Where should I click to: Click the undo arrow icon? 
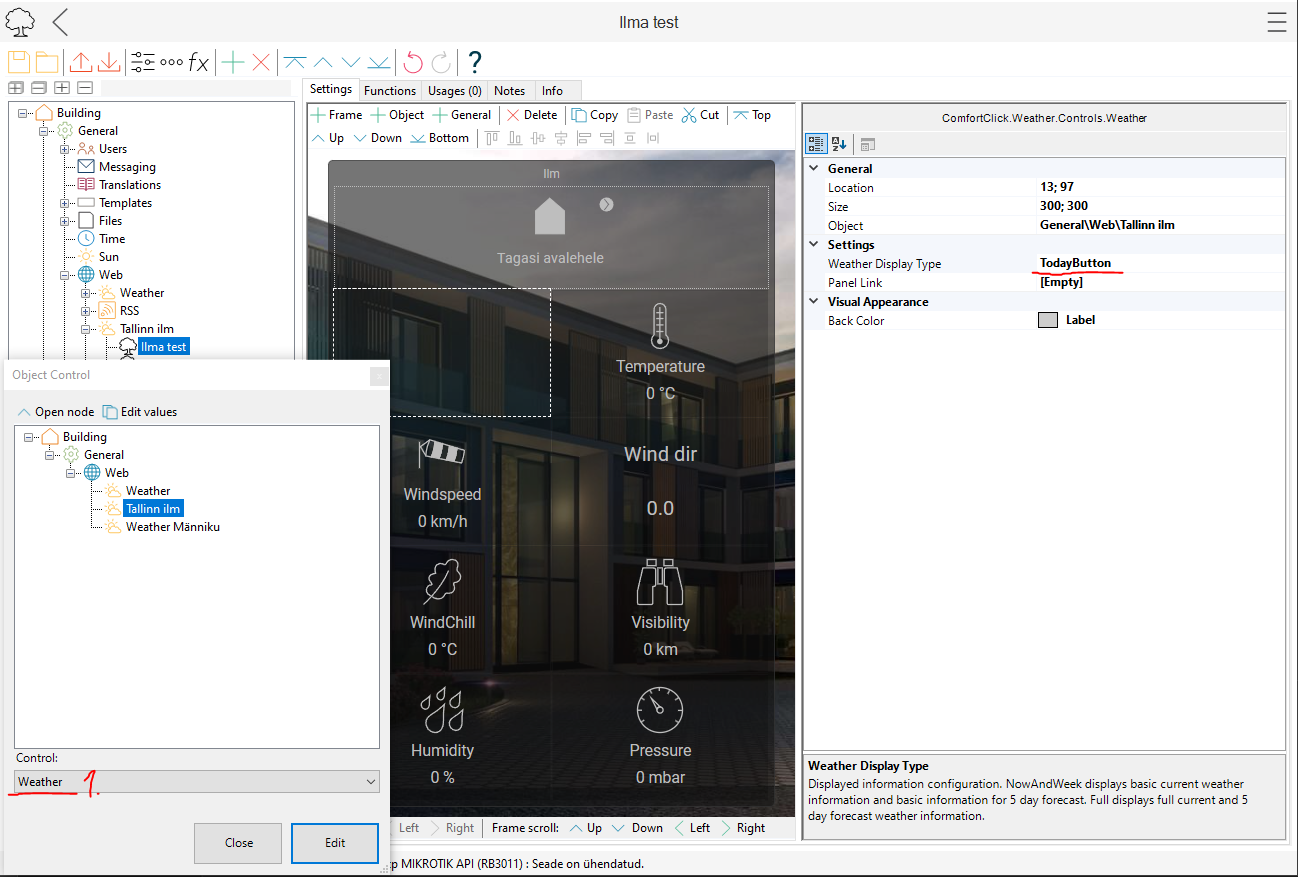tap(413, 62)
